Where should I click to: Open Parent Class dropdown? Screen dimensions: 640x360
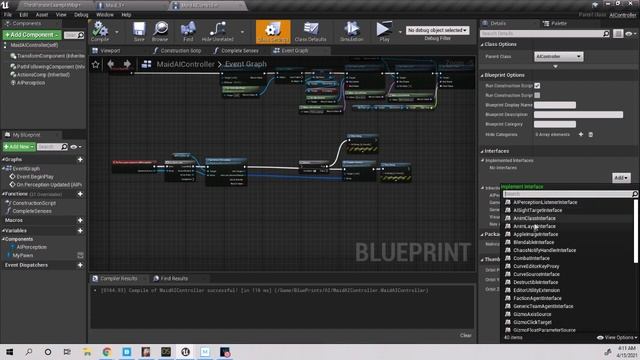coord(558,56)
